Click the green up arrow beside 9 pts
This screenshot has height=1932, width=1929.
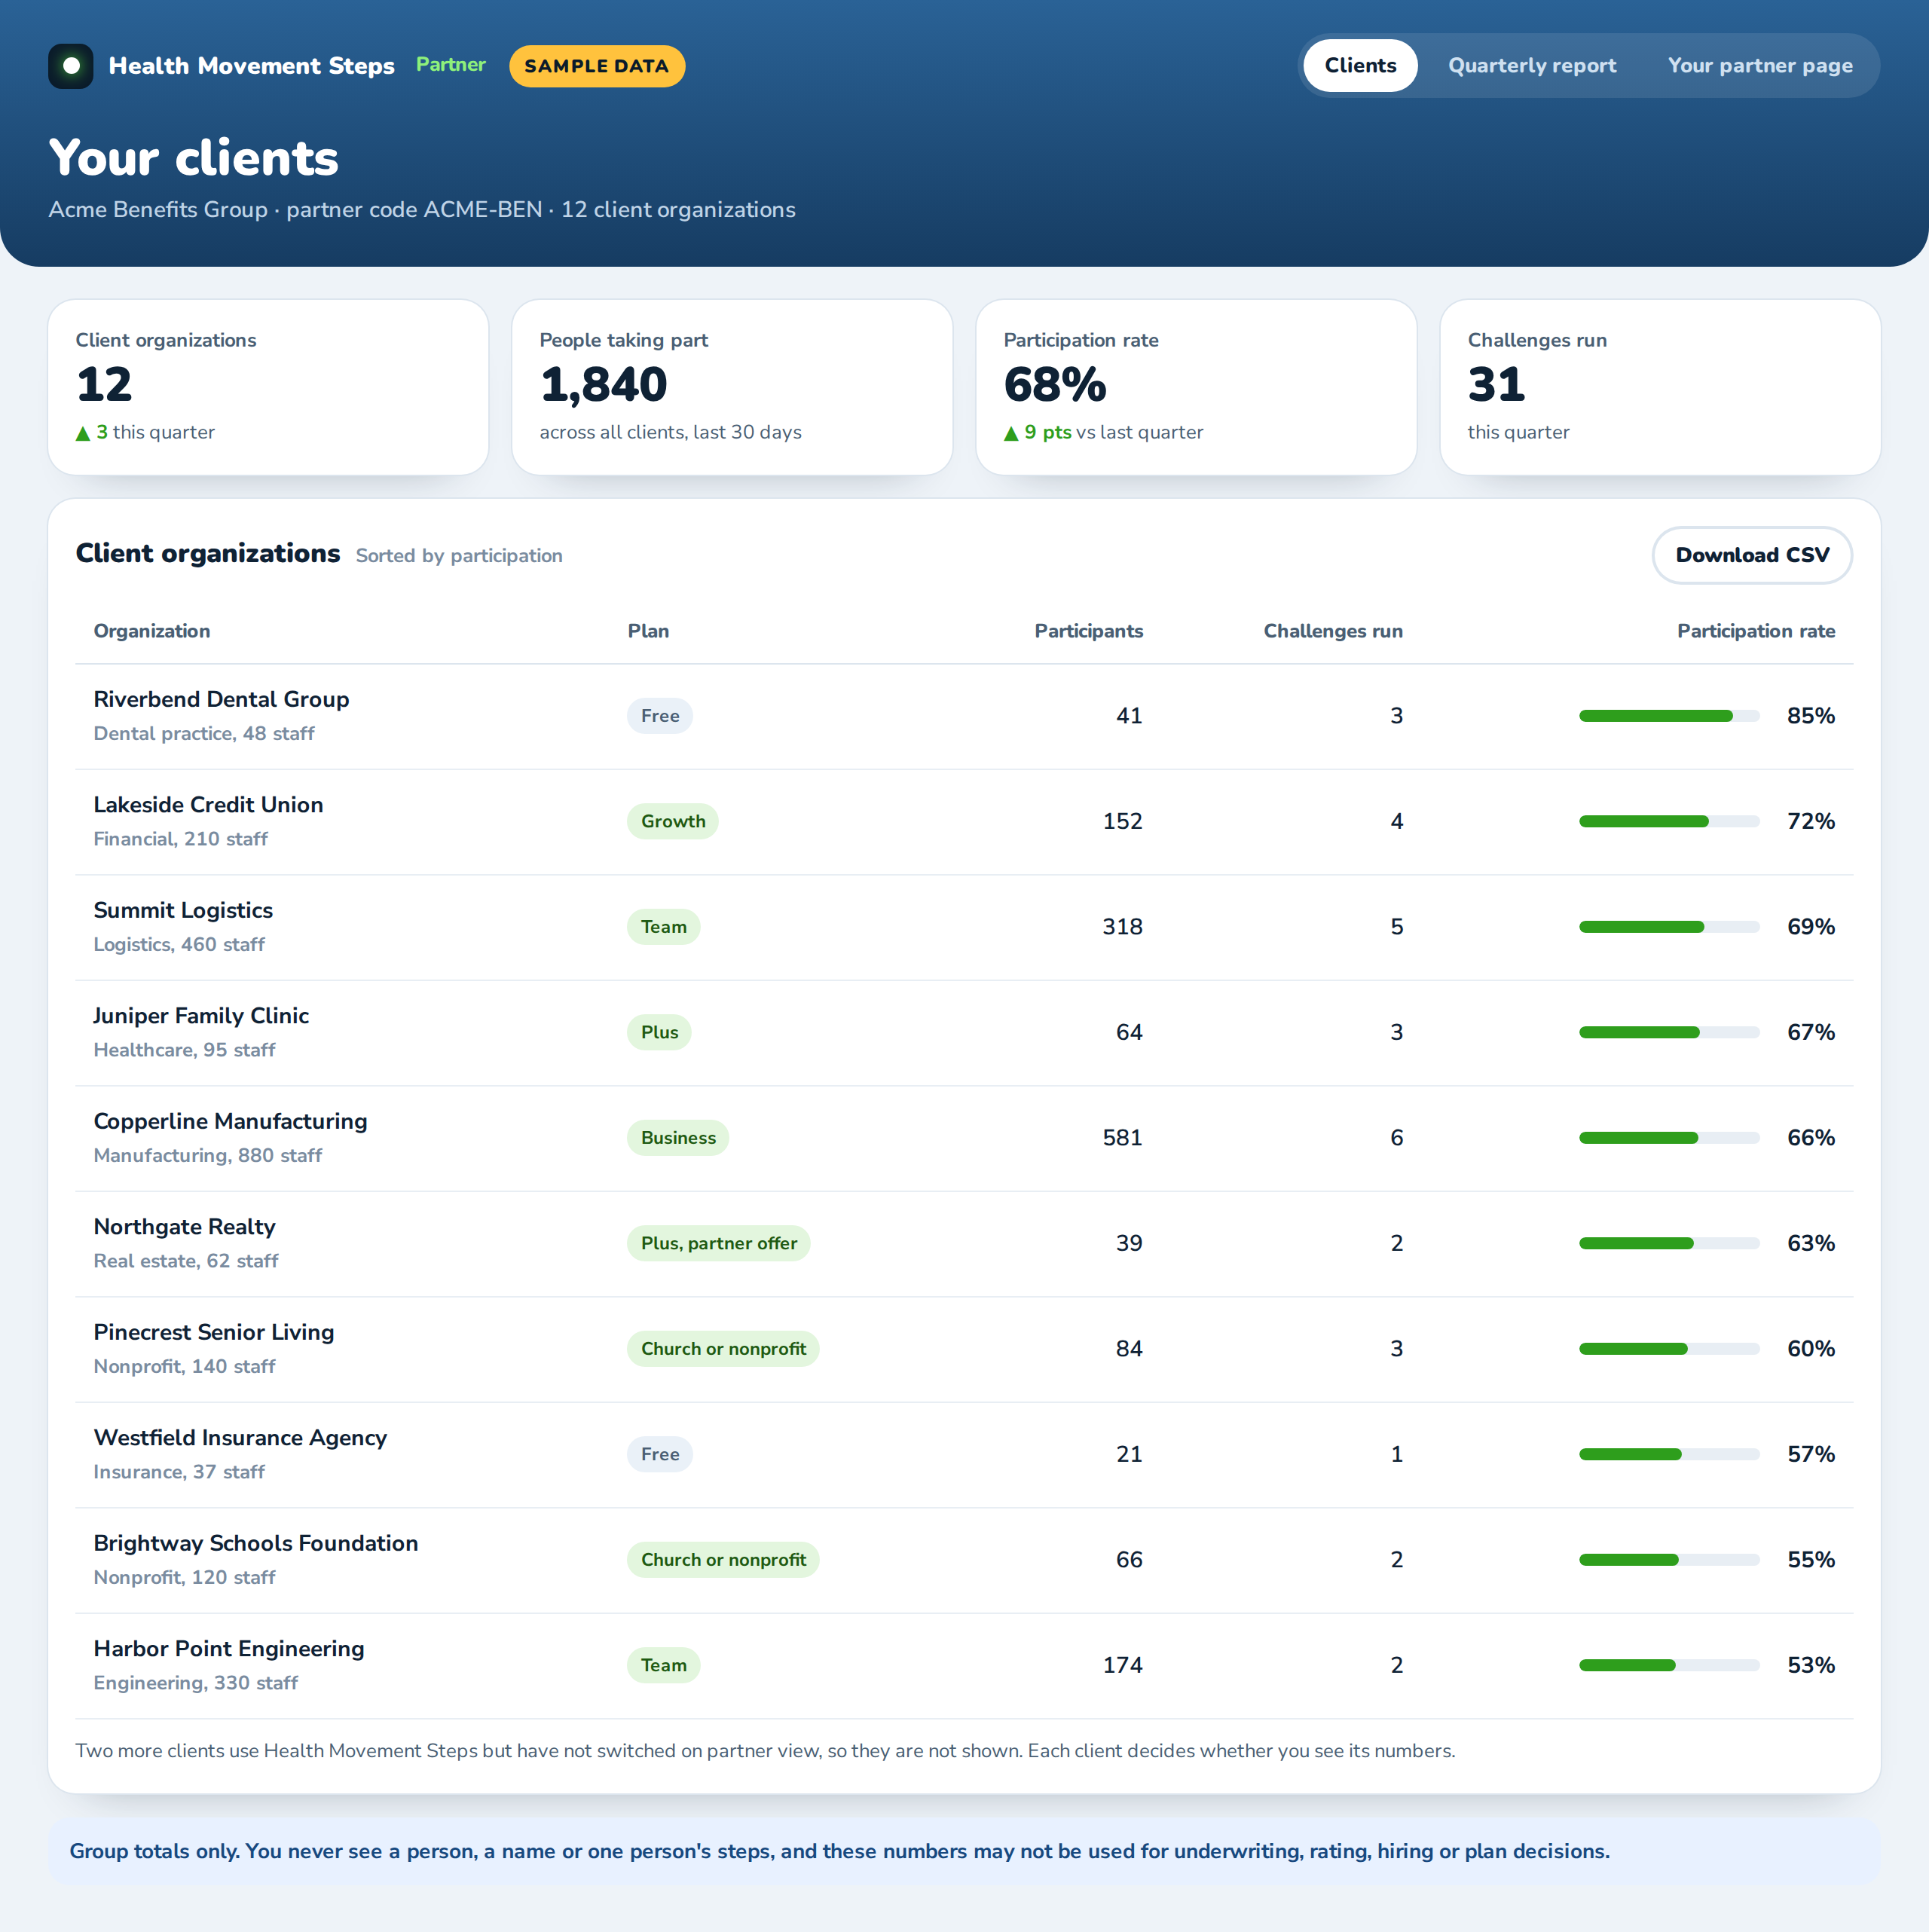(1011, 433)
